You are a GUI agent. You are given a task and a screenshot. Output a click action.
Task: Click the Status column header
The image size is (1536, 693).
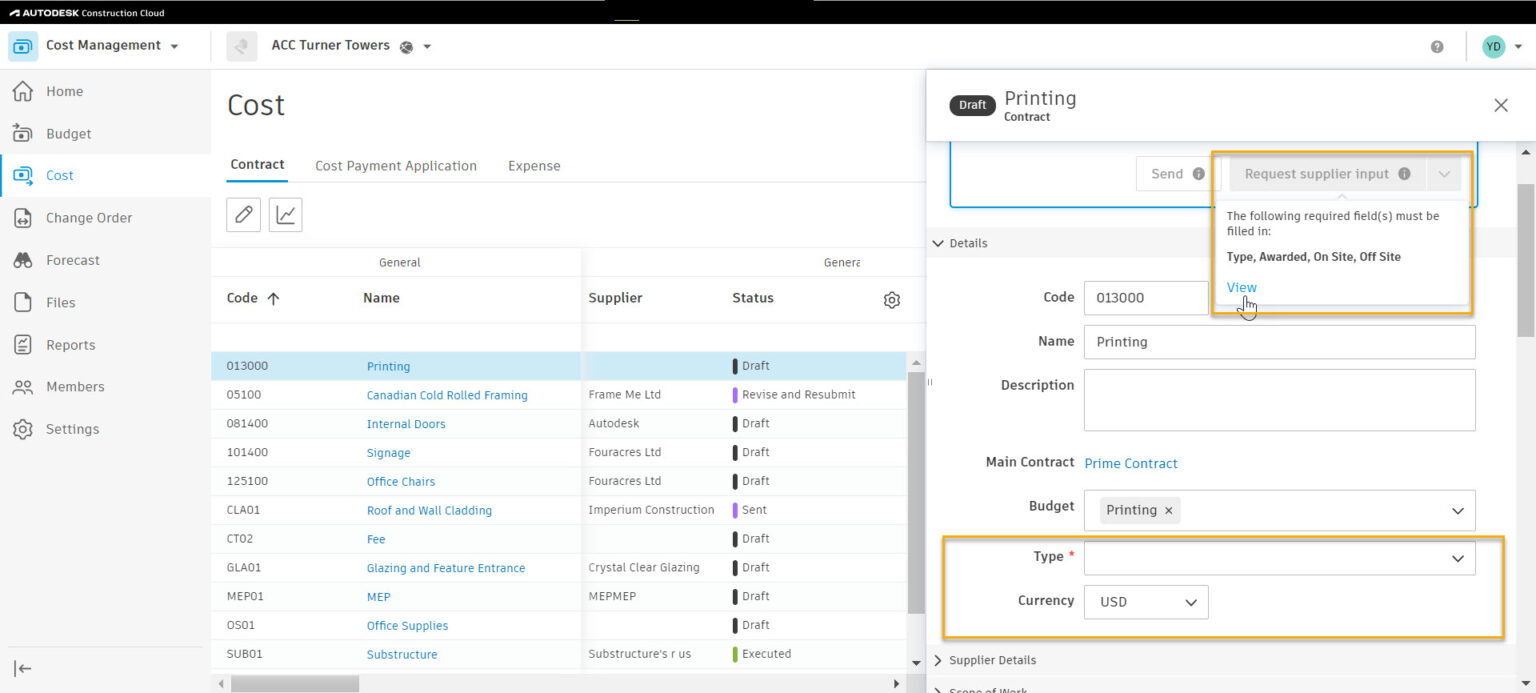(x=753, y=298)
